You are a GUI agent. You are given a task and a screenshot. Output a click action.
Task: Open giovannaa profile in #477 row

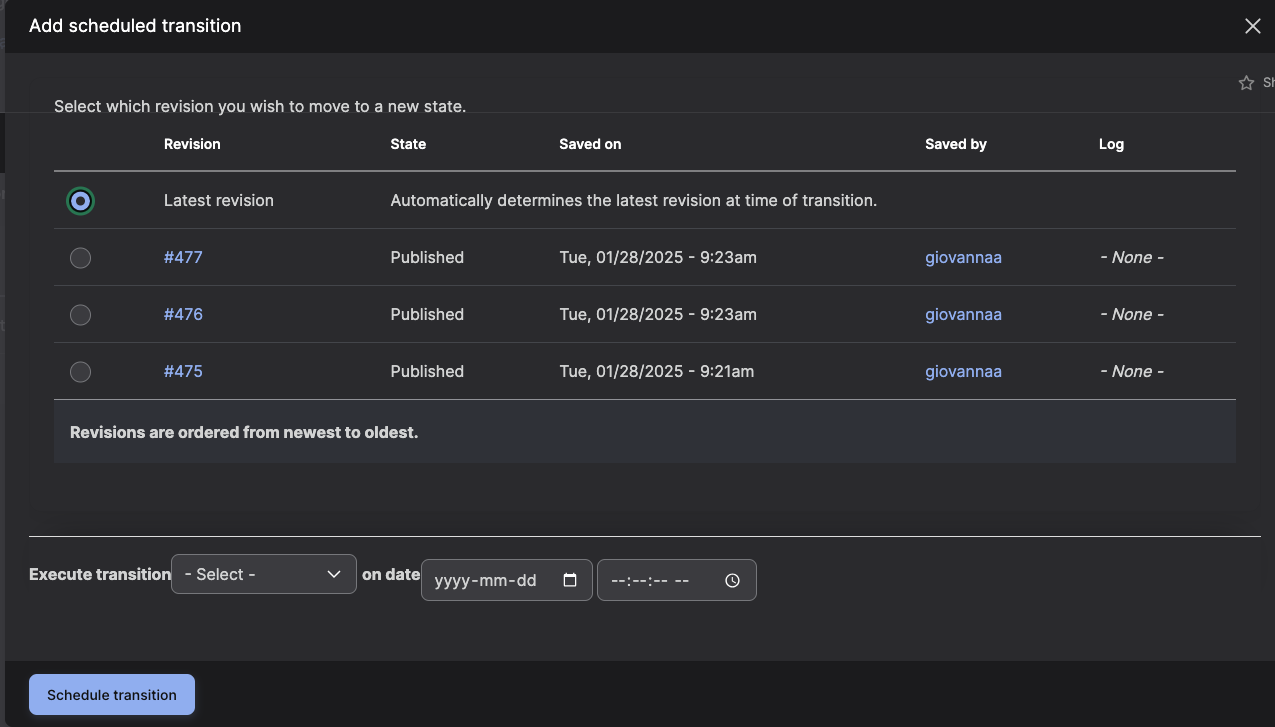click(x=963, y=257)
